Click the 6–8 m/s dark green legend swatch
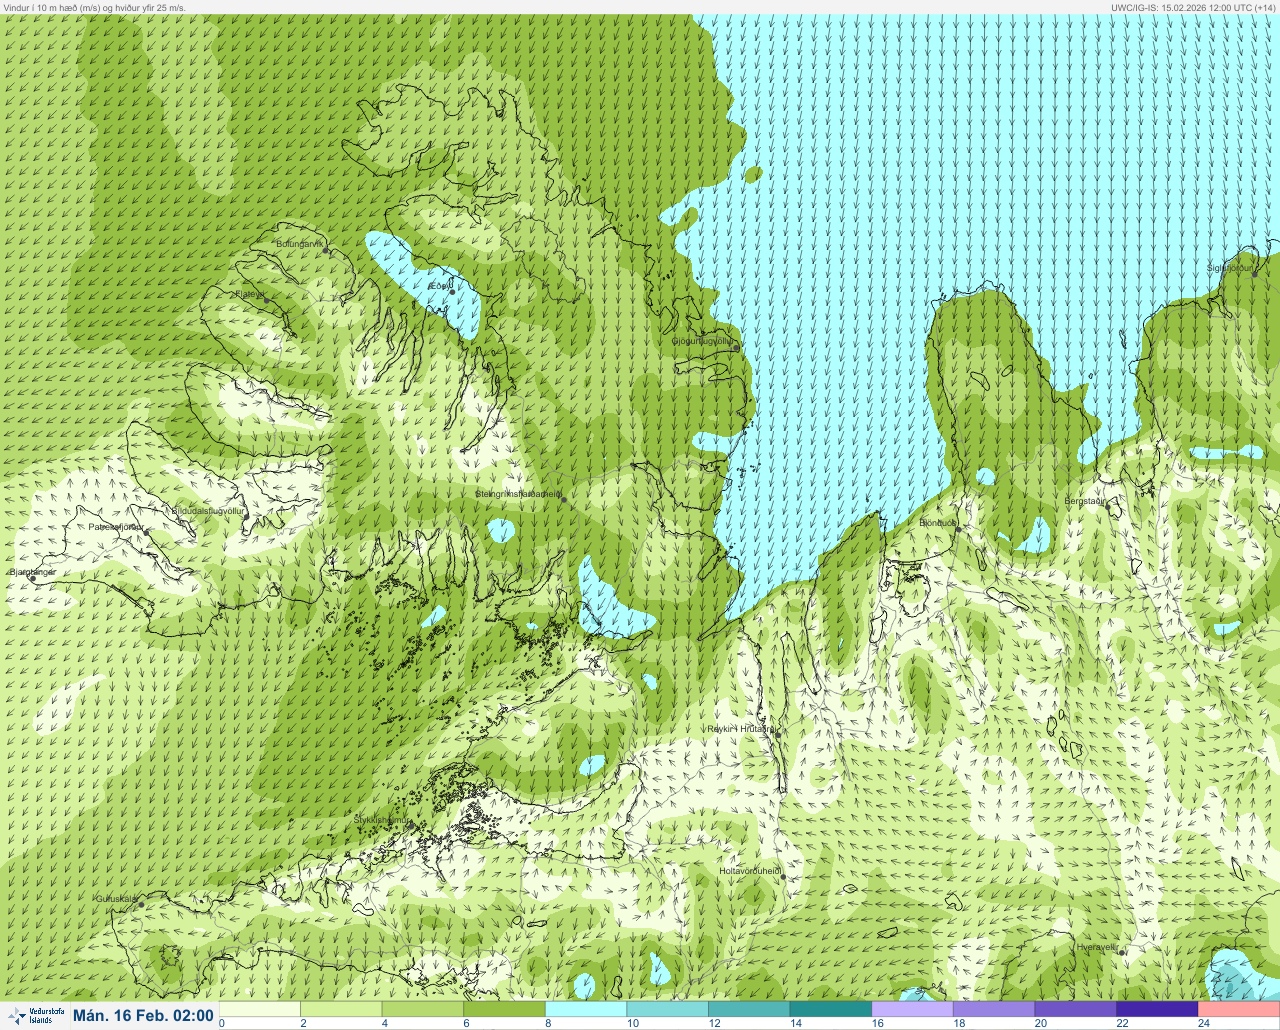 (x=505, y=1009)
